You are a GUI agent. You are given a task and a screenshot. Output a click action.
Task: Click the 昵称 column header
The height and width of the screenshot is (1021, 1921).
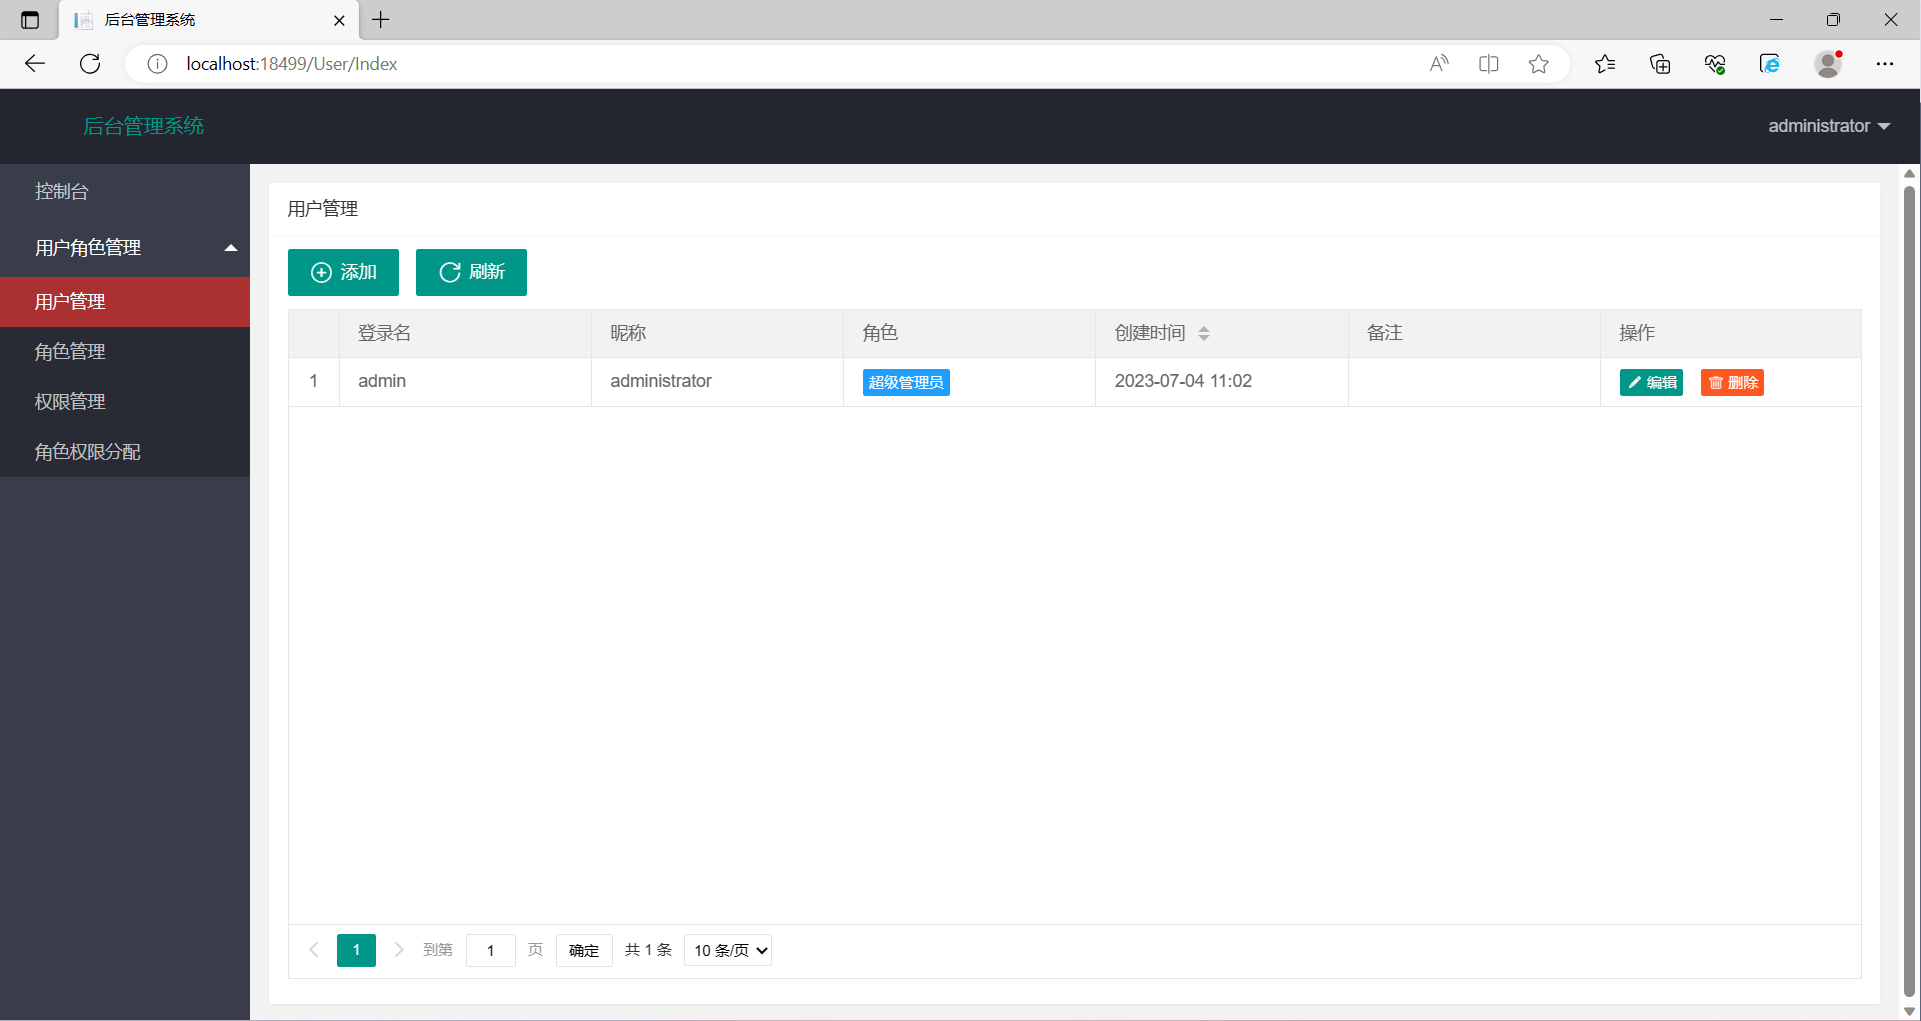pyautogui.click(x=717, y=333)
